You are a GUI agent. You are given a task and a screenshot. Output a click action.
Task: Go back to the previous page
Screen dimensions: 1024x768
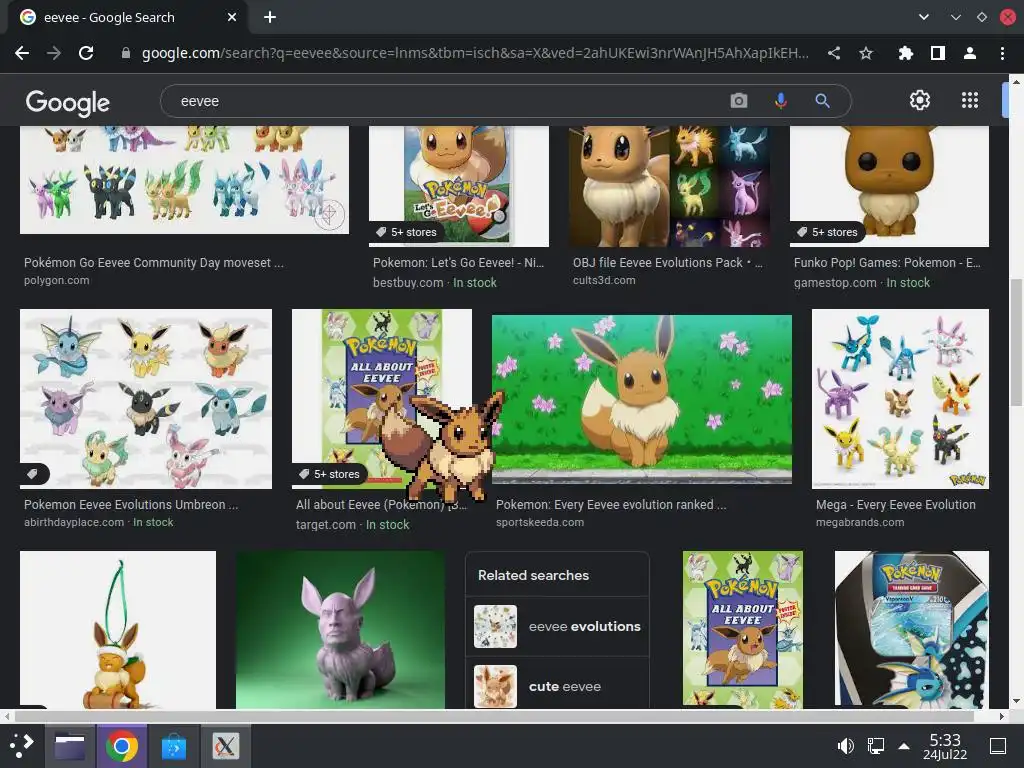22,53
